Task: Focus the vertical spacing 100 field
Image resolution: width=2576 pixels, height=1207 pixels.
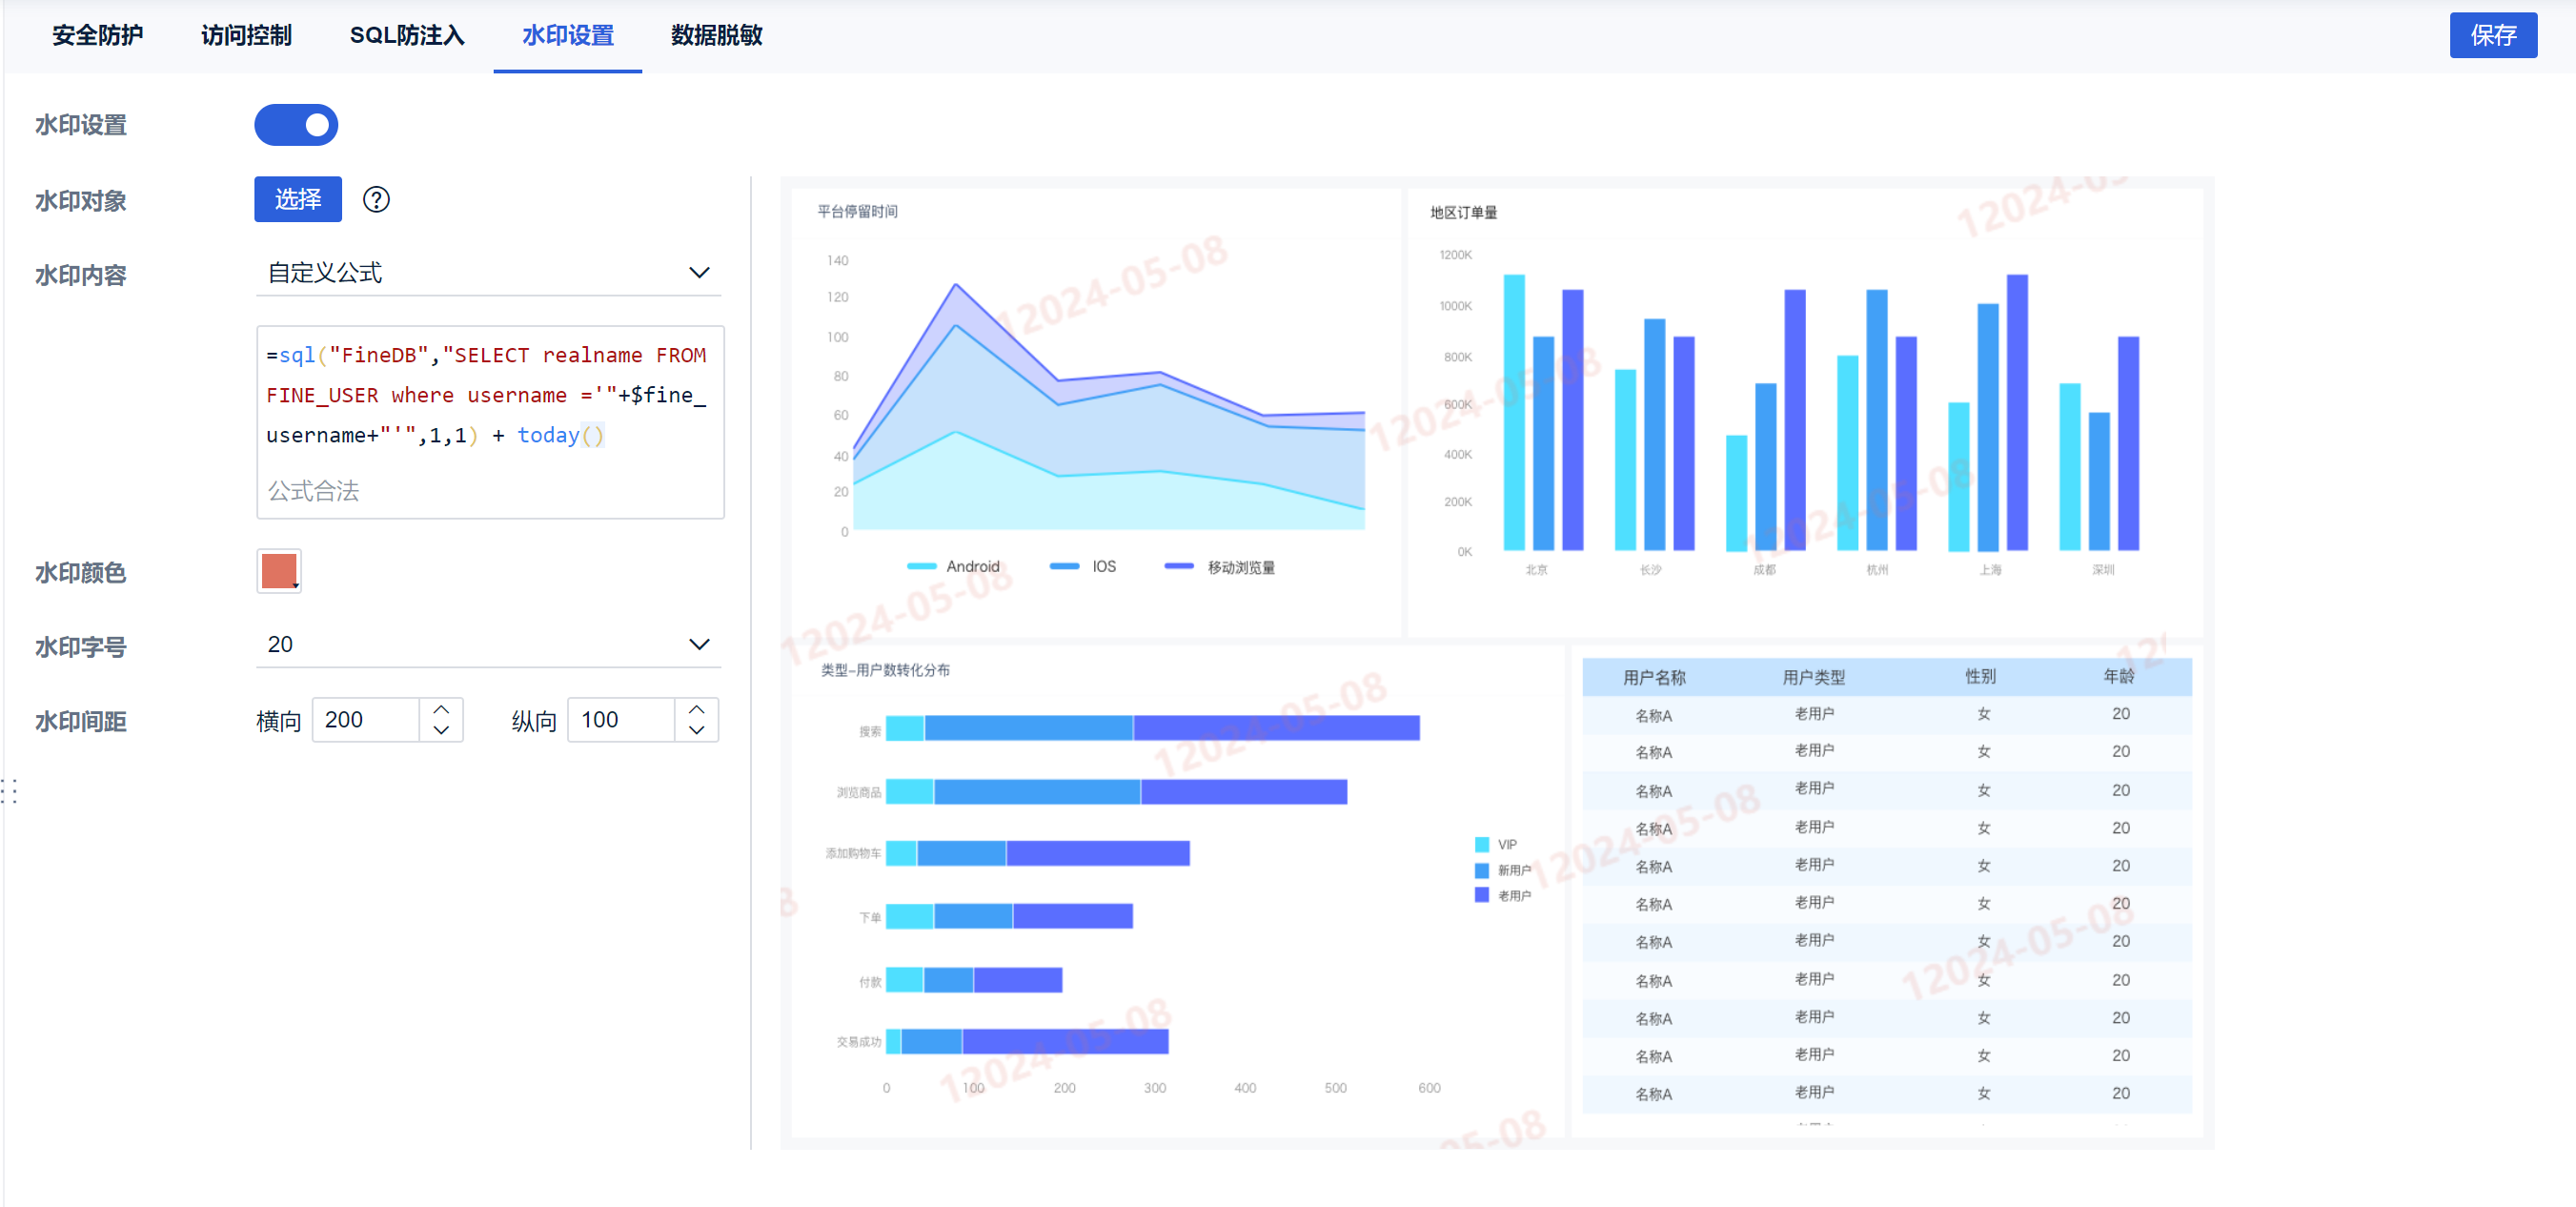Action: pyautogui.click(x=621, y=720)
